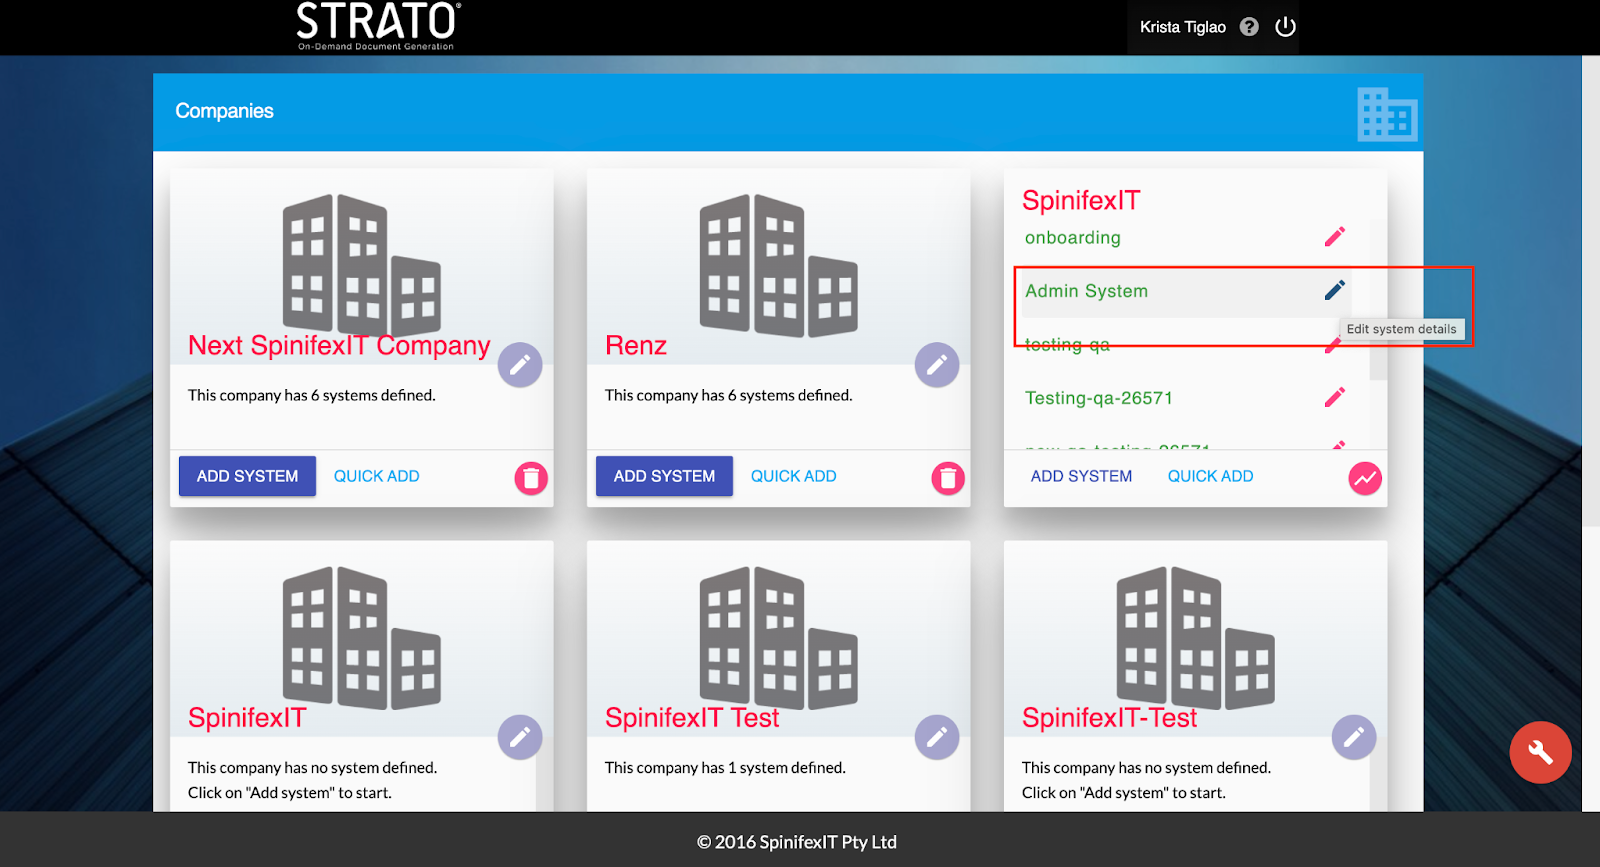
Task: Edit the onboarding system details
Action: 1335,237
